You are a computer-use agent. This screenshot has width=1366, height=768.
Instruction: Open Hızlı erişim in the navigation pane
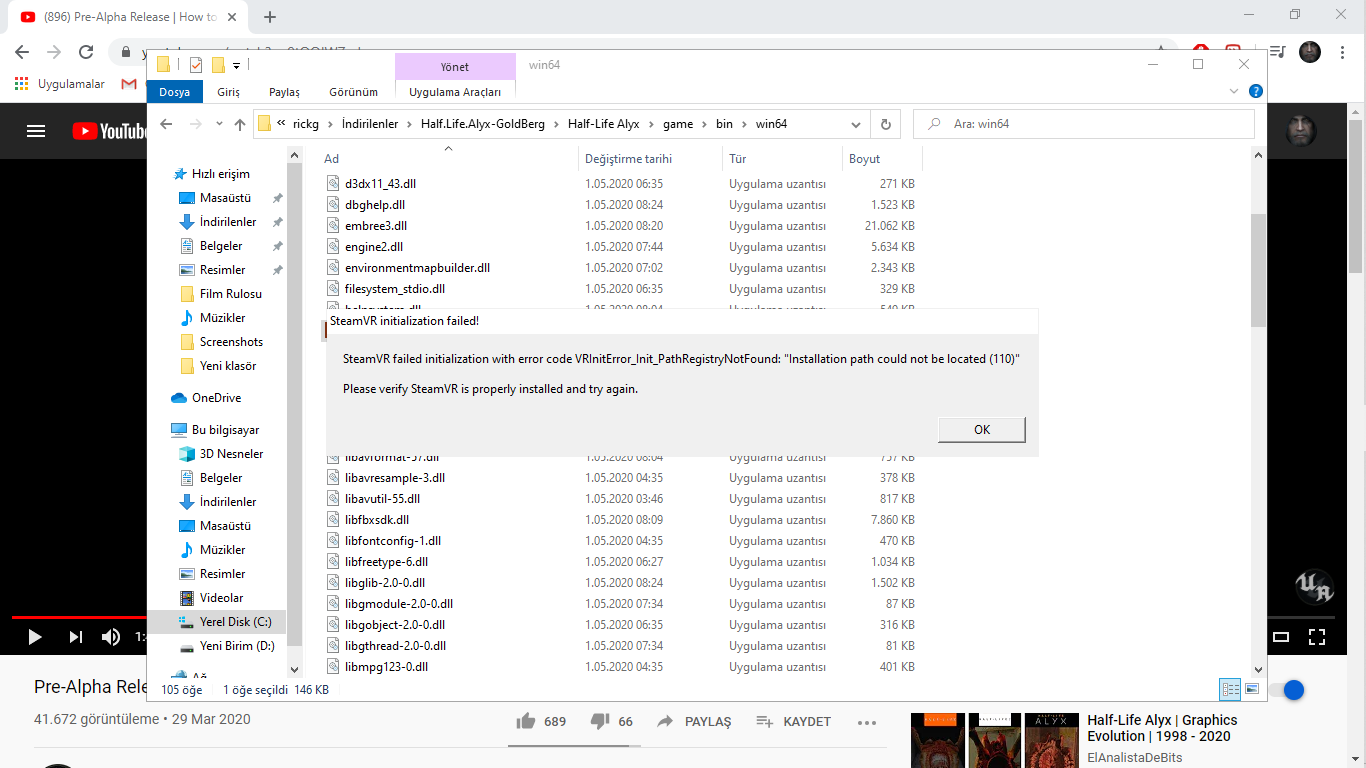click(x=220, y=174)
